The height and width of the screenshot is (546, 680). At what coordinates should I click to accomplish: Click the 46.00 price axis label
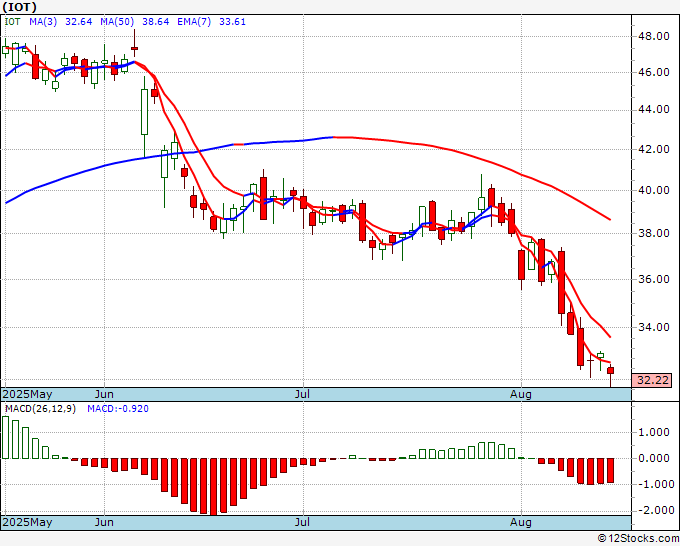[x=654, y=72]
